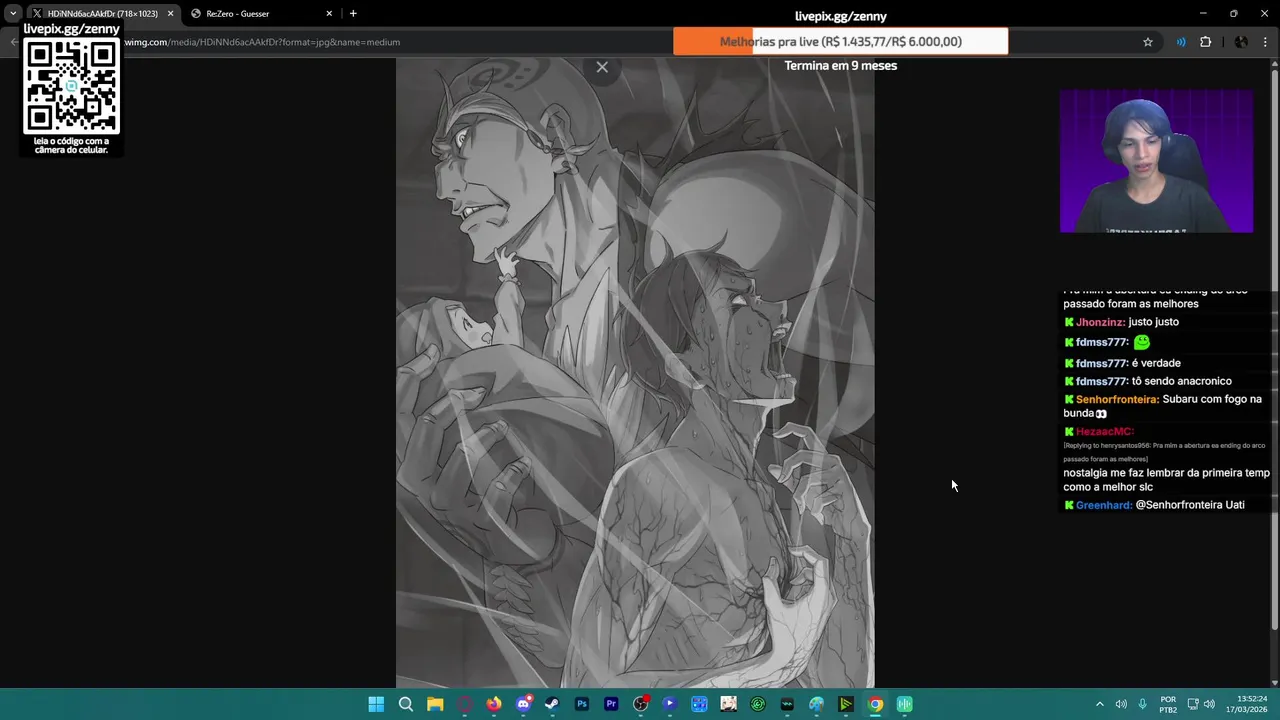Open Premiere Pro from the taskbar
Viewport: 1280px width, 720px height.
click(611, 704)
